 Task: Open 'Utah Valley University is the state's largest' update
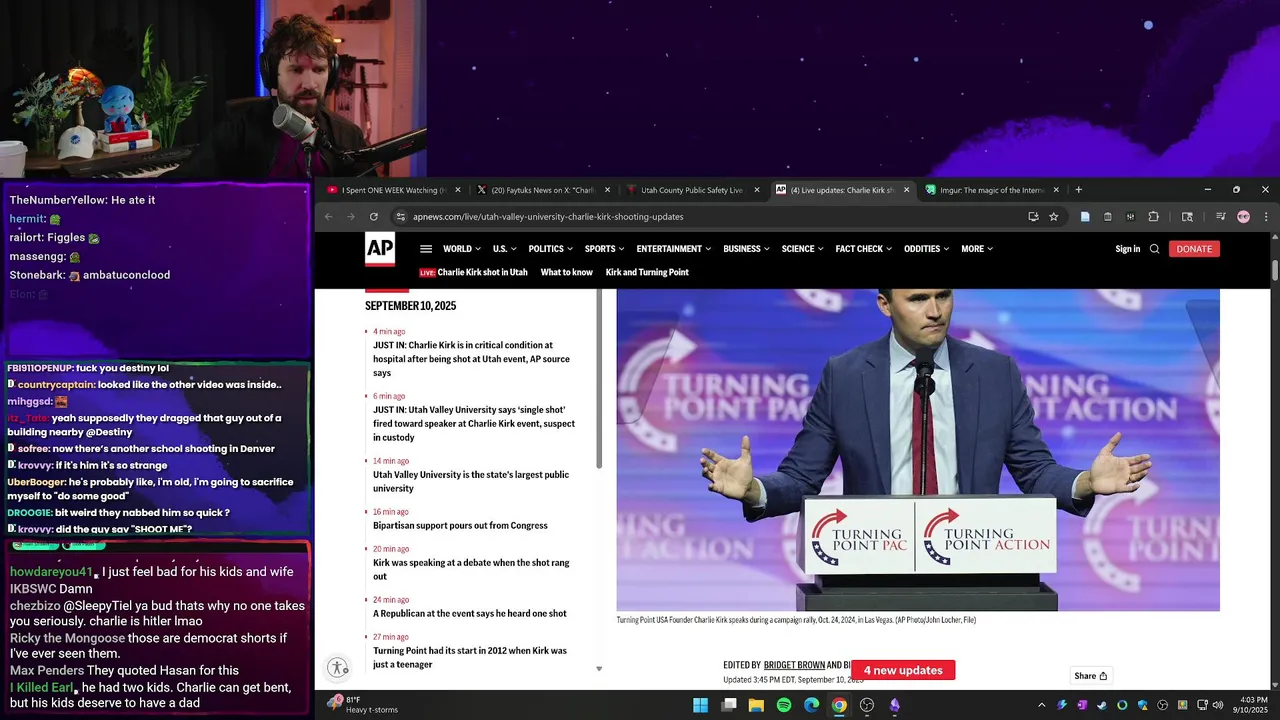[x=471, y=481]
